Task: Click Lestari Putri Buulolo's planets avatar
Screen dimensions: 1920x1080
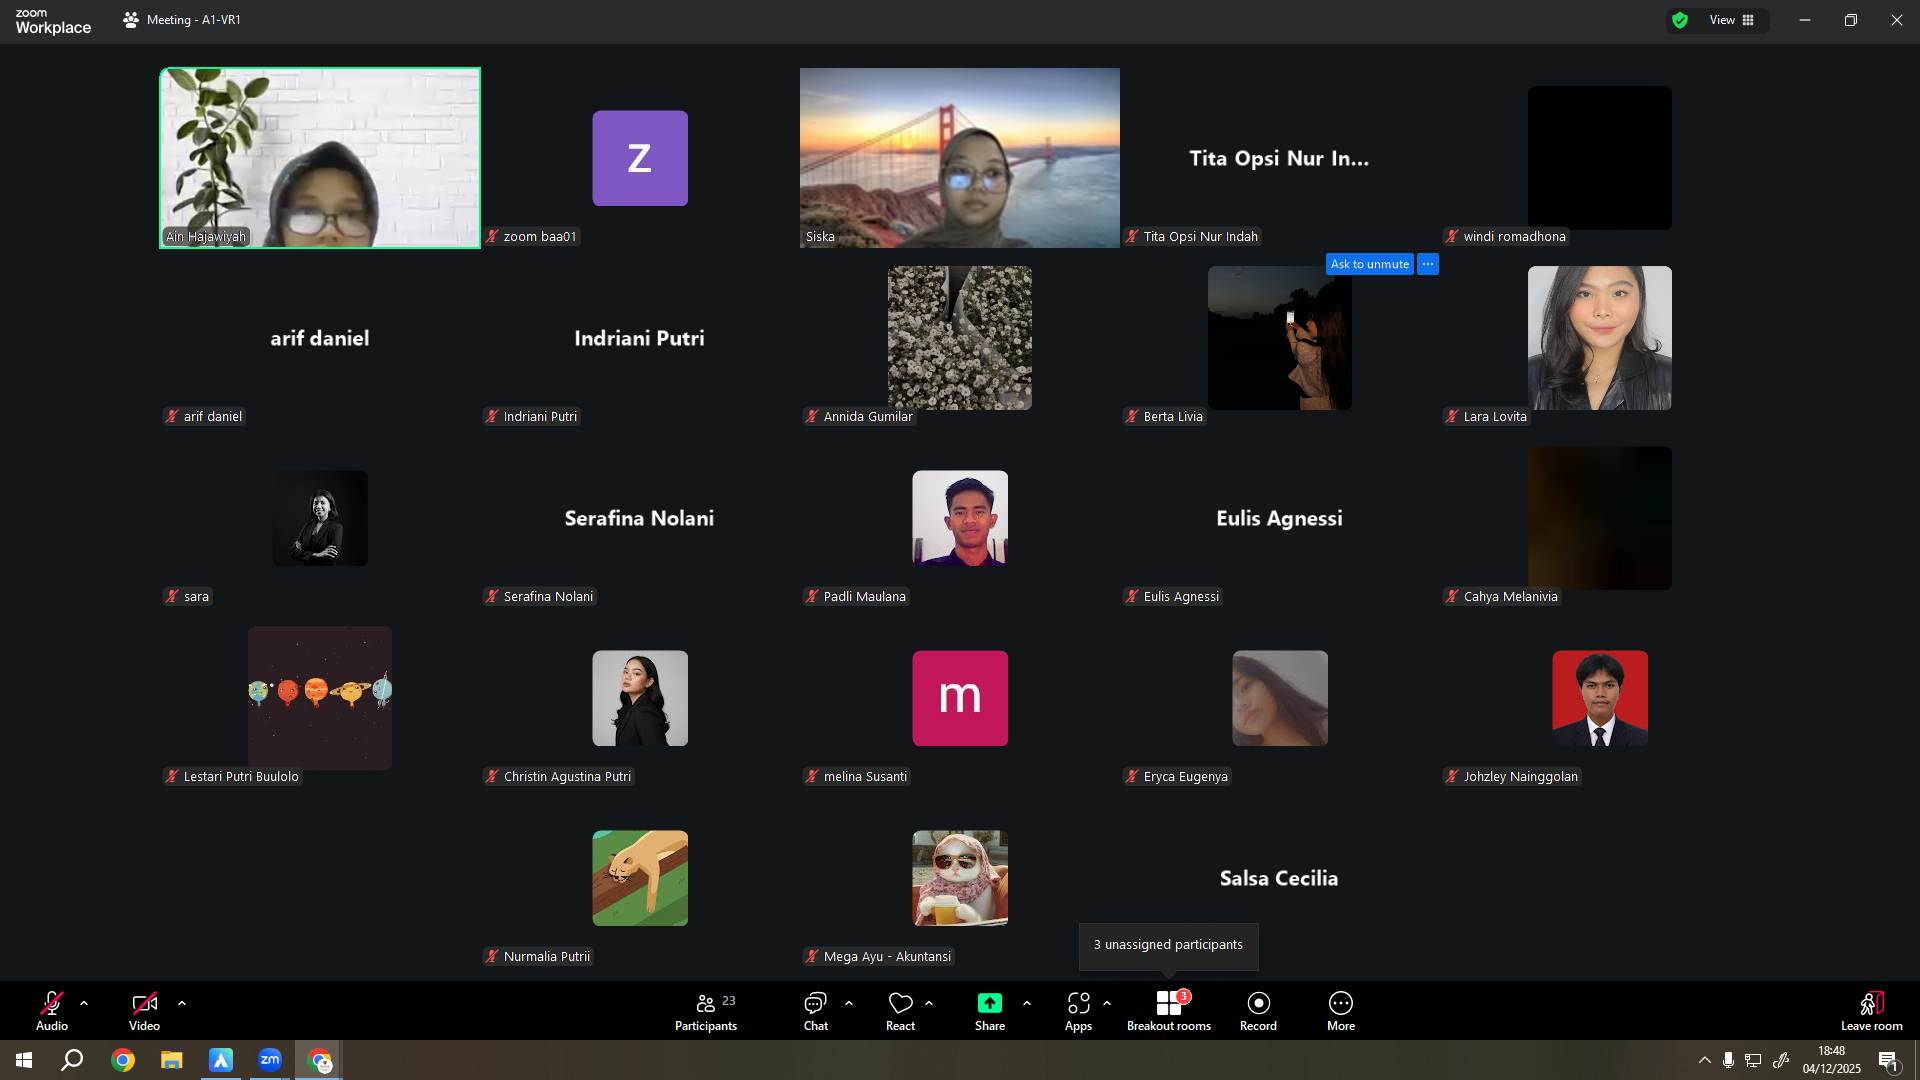Action: click(320, 698)
